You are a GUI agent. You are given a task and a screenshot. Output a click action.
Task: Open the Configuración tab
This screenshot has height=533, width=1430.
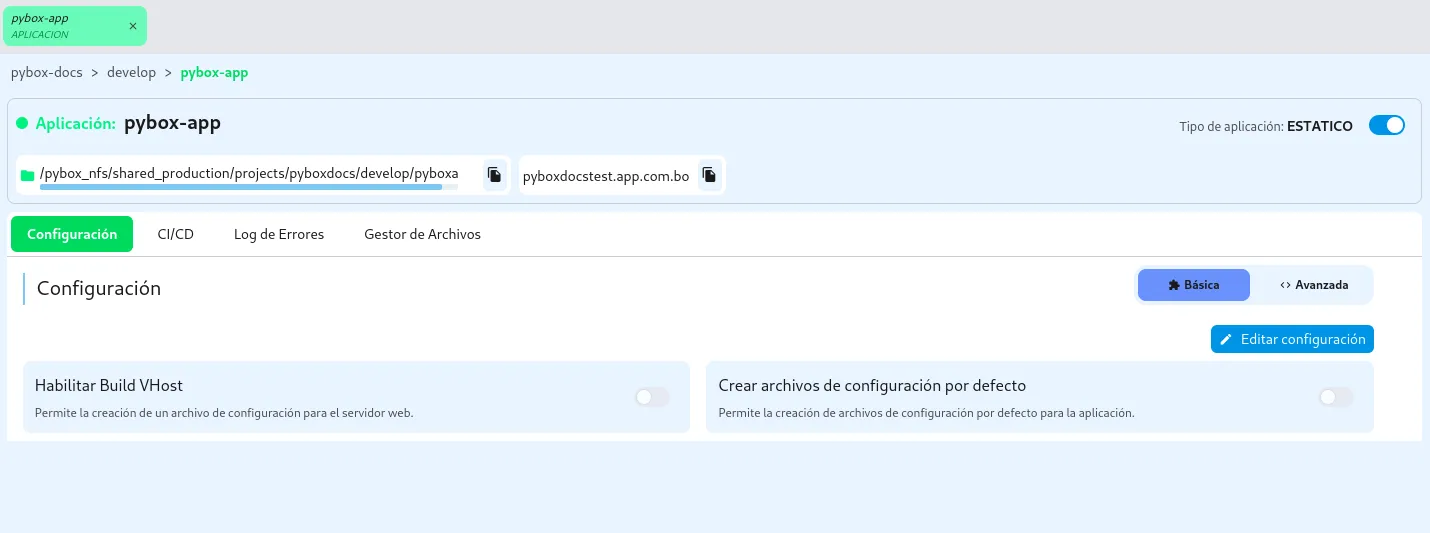tap(72, 234)
